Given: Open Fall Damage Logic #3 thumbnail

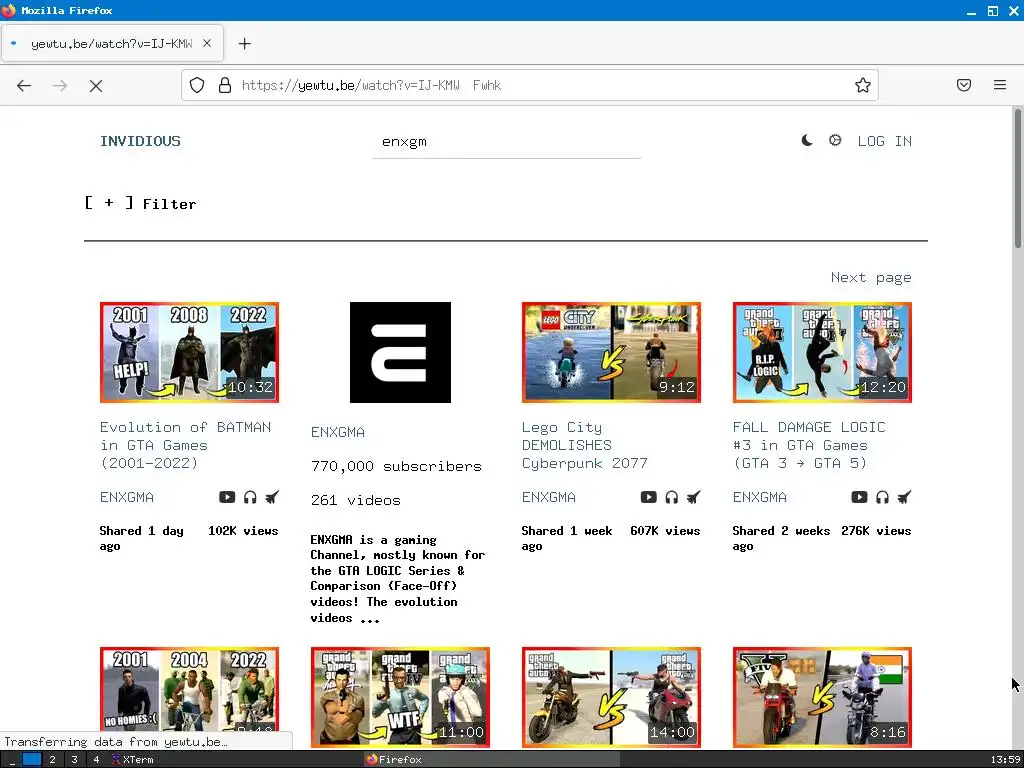Looking at the screenshot, I should [x=822, y=352].
